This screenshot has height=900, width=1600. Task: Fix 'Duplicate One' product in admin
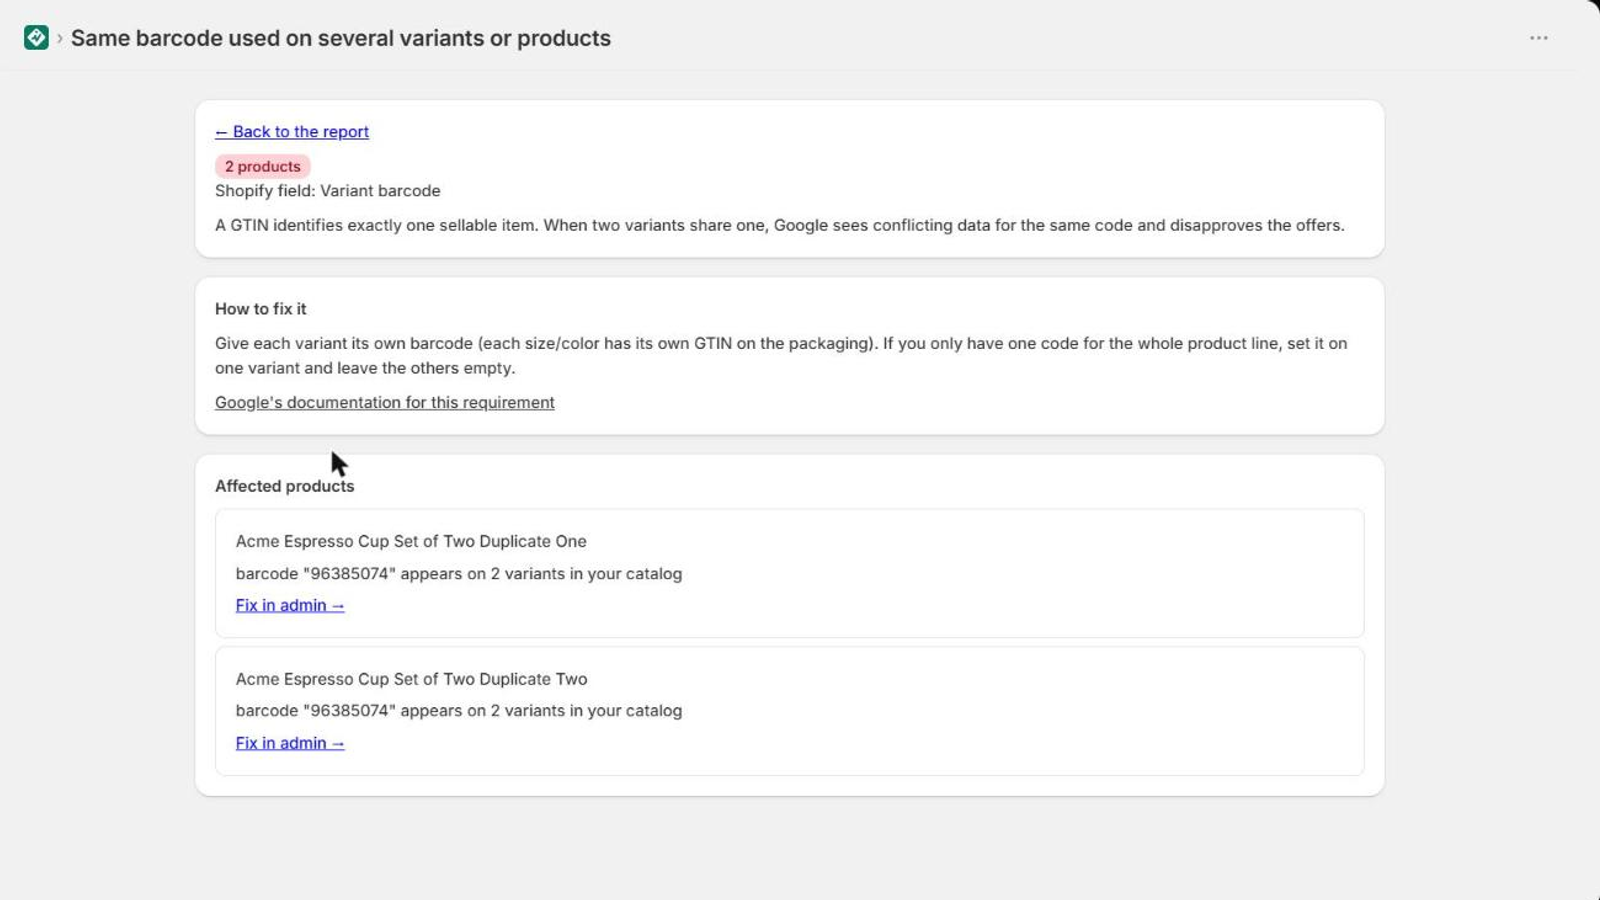(290, 605)
